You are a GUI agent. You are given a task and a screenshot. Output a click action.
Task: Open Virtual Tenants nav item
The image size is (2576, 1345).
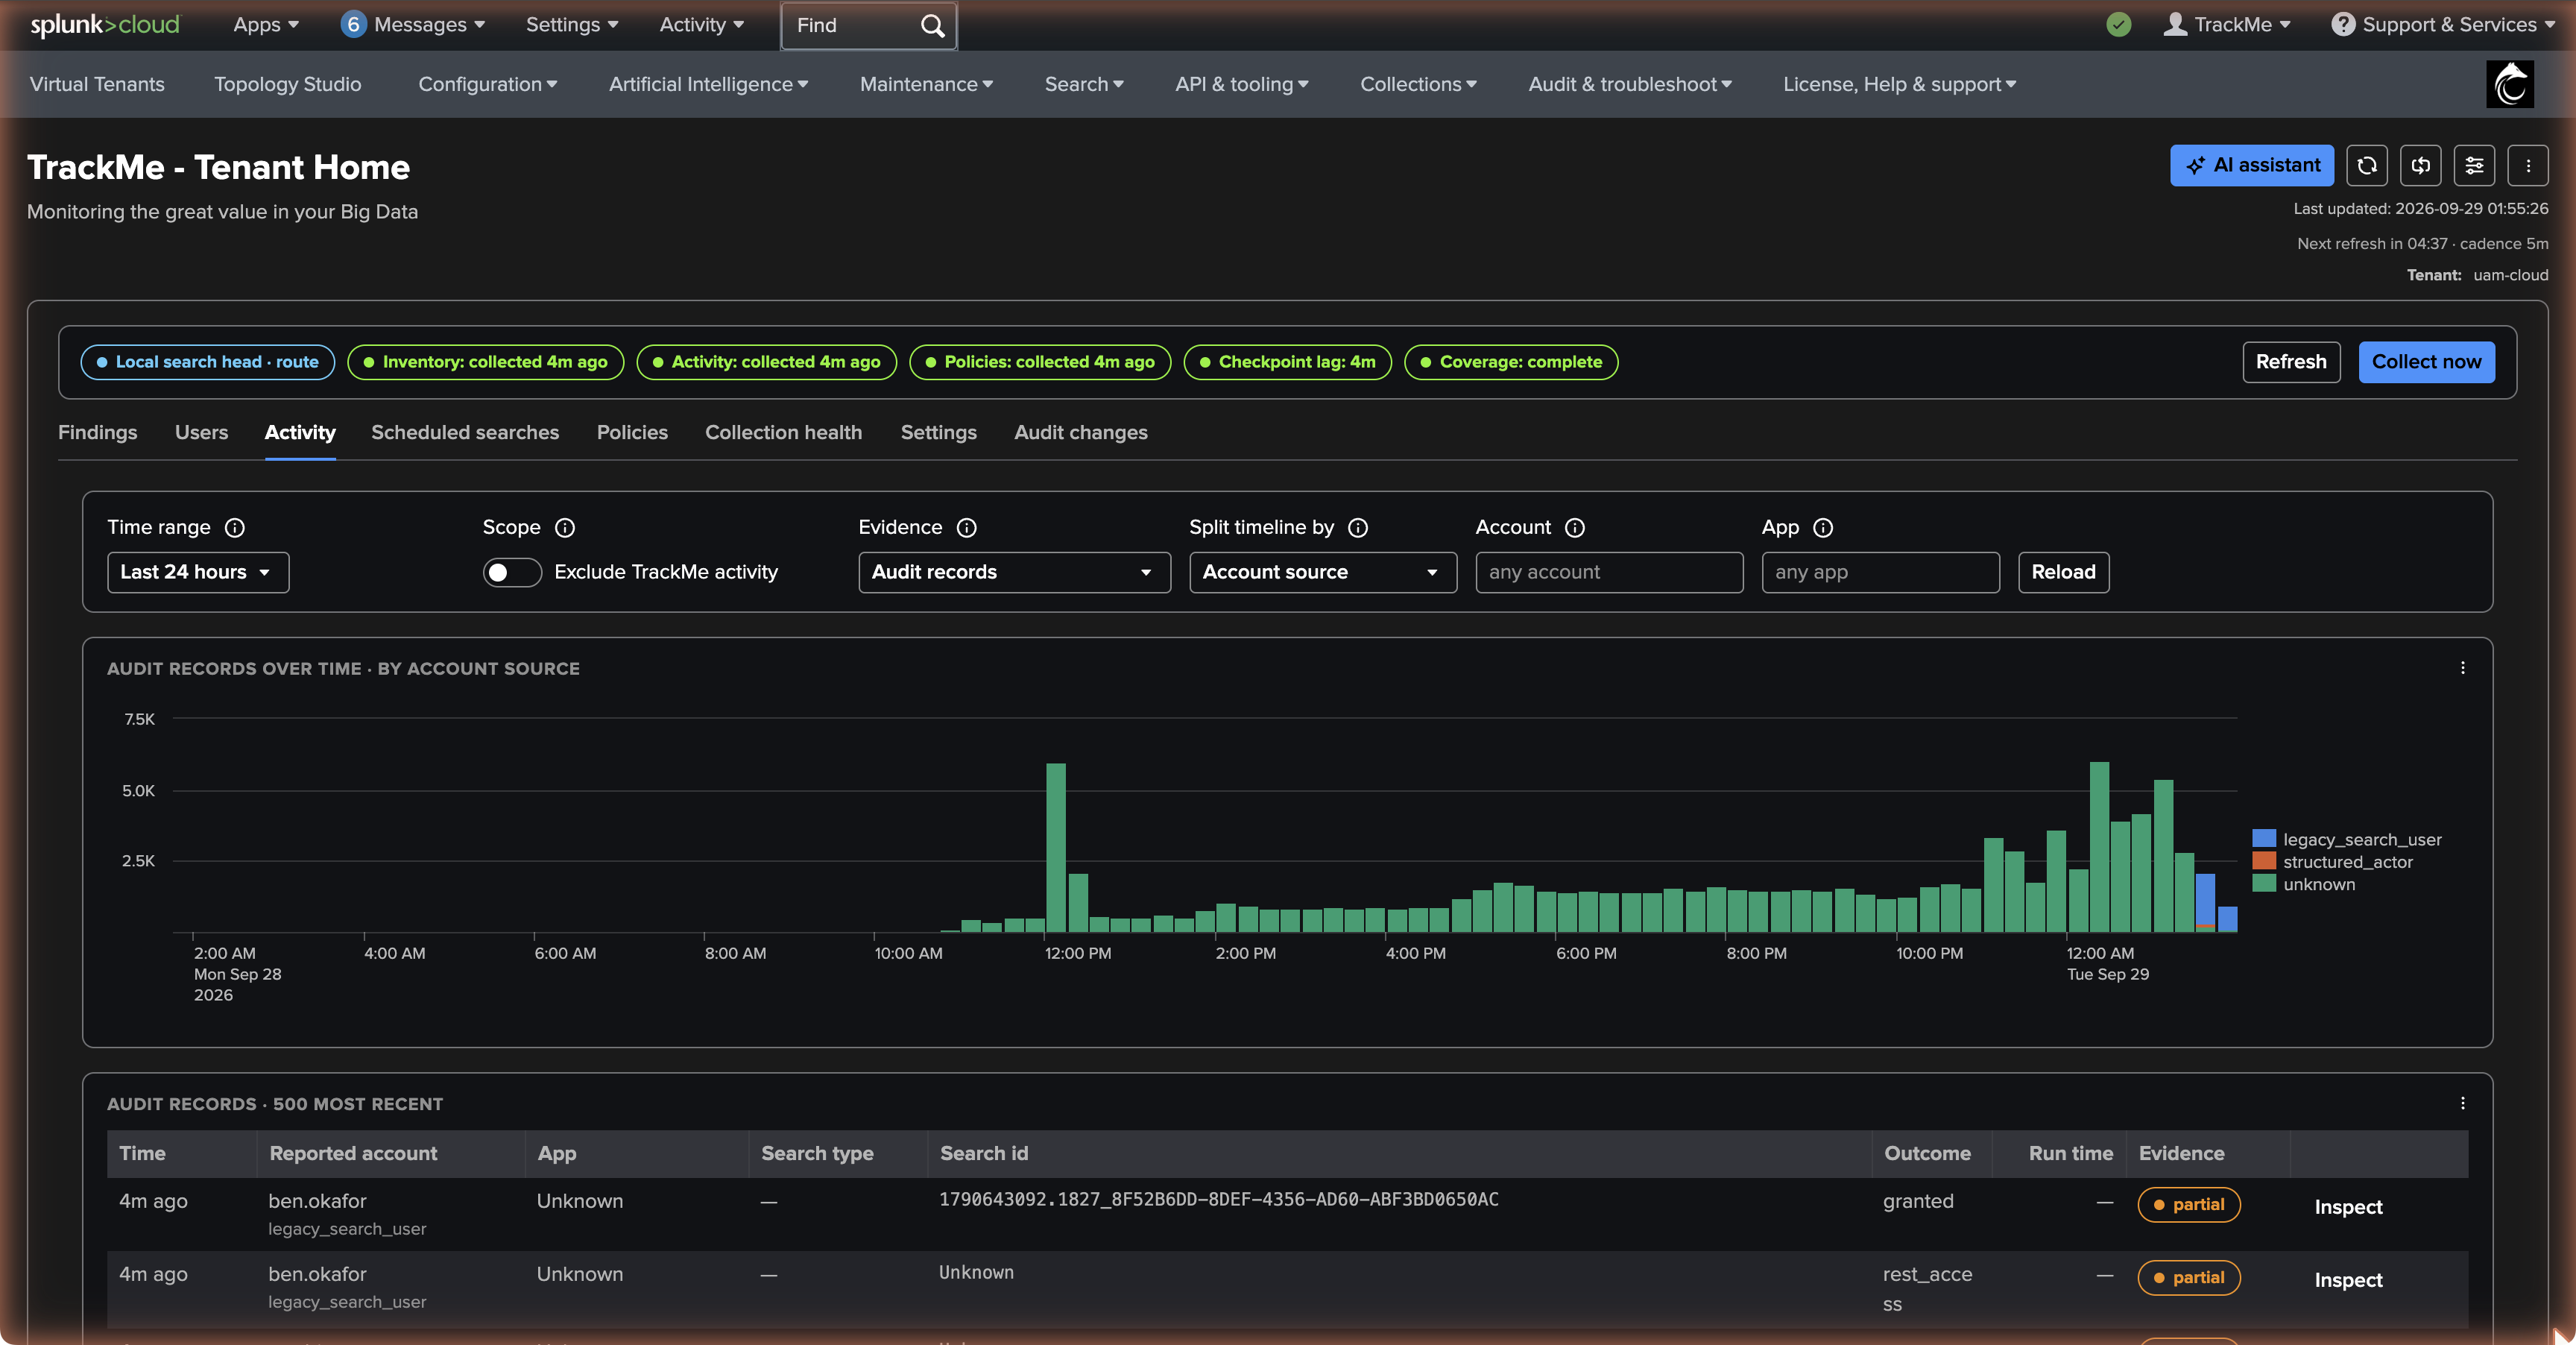[x=97, y=85]
